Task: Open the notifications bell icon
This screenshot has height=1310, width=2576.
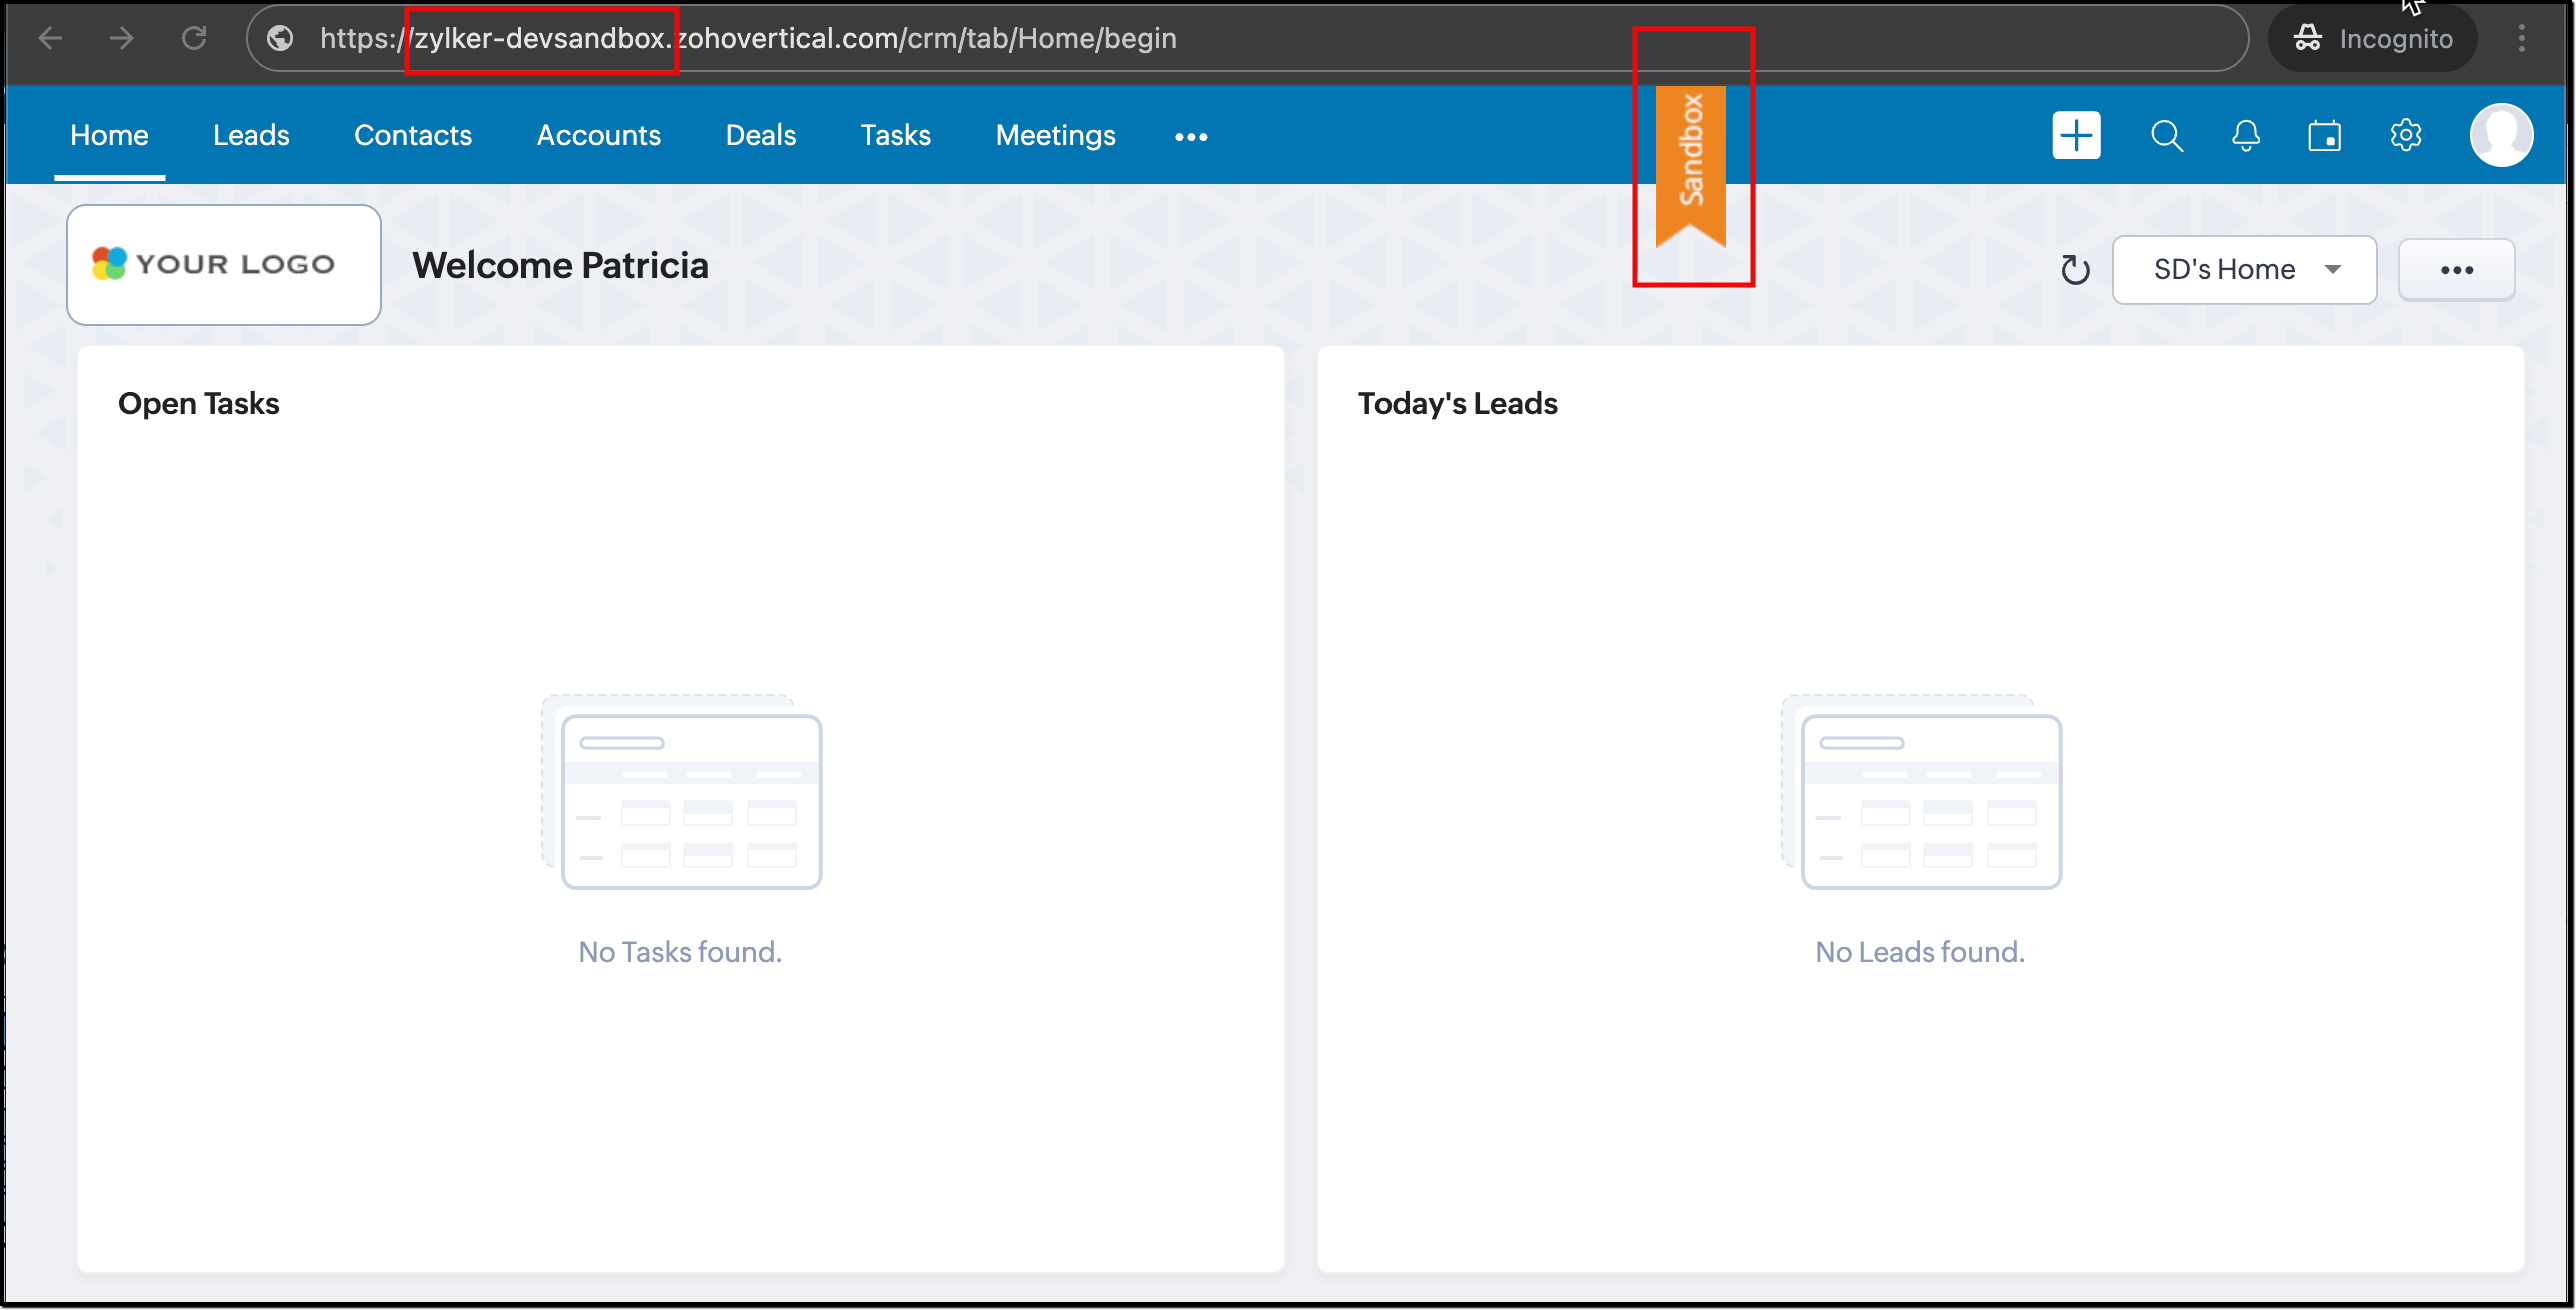Action: click(x=2246, y=135)
